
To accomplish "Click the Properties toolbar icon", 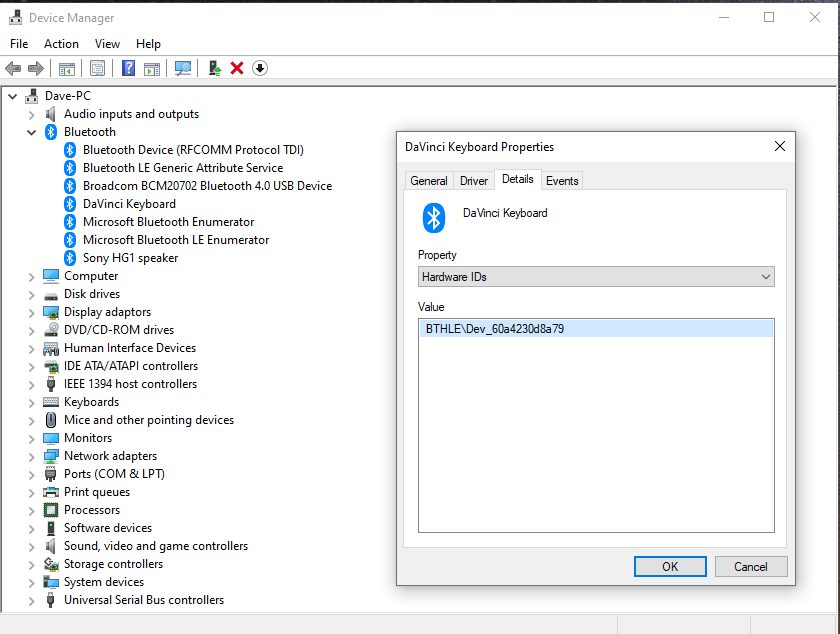I will click(x=98, y=68).
